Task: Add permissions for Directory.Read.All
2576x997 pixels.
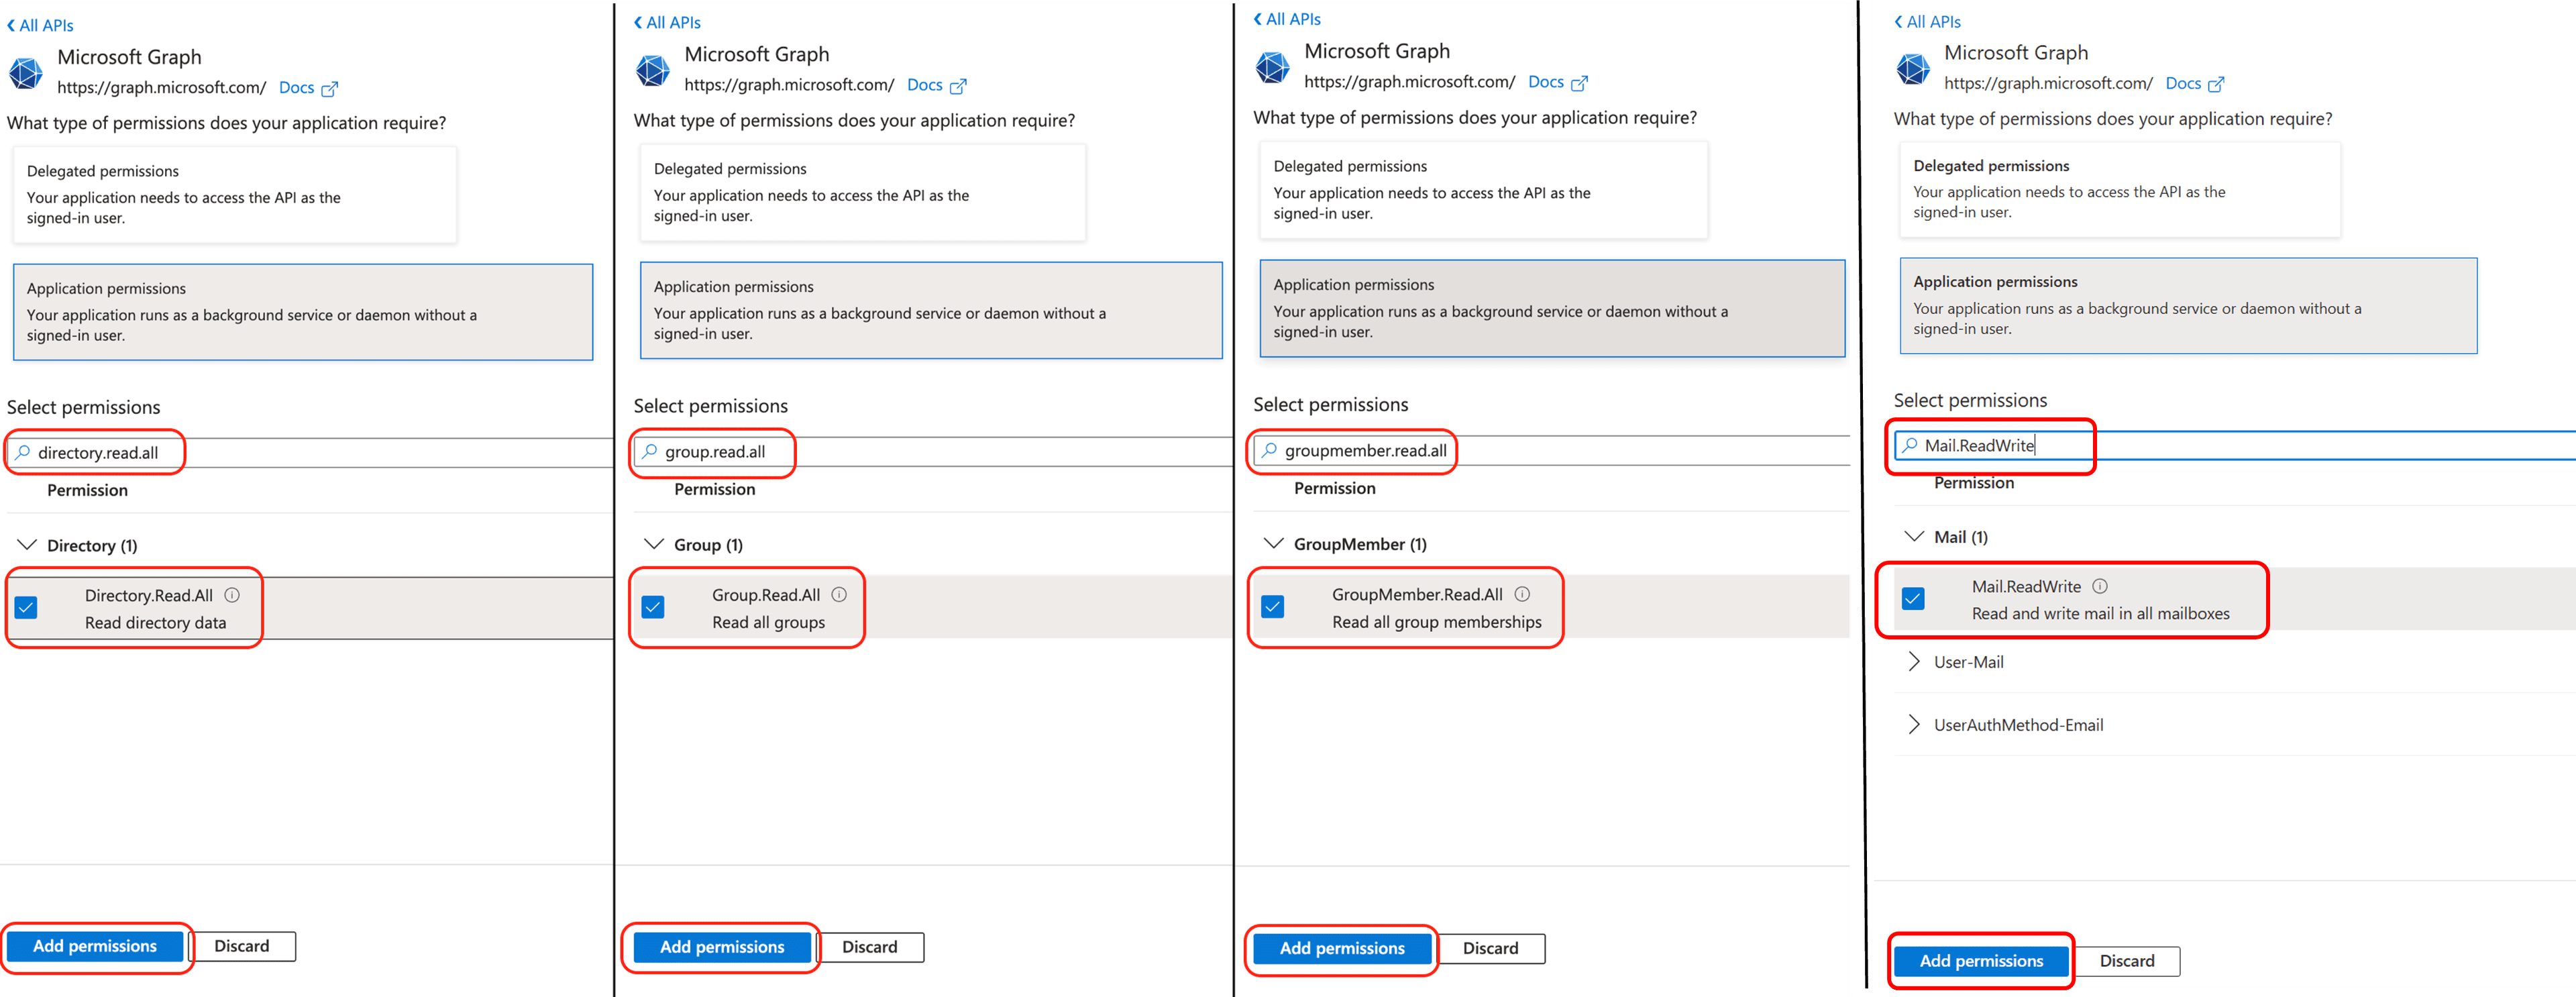Action: point(95,946)
